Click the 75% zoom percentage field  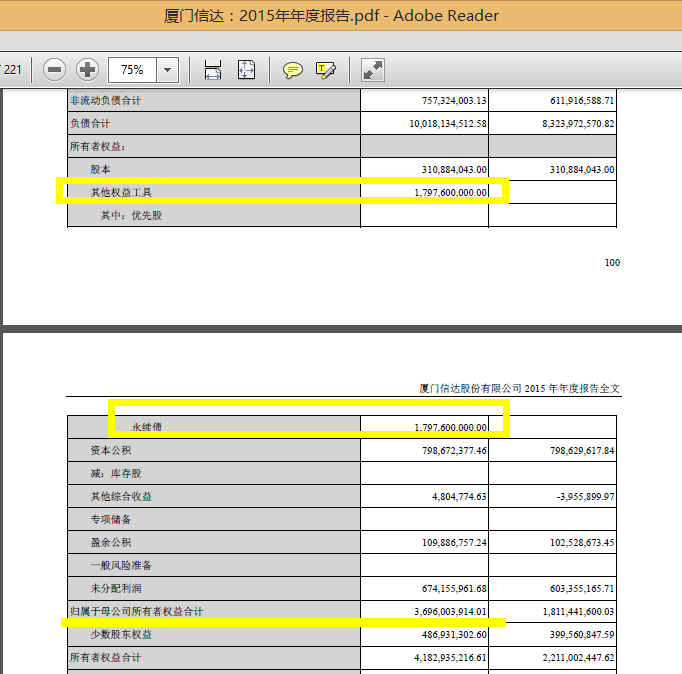(x=132, y=70)
